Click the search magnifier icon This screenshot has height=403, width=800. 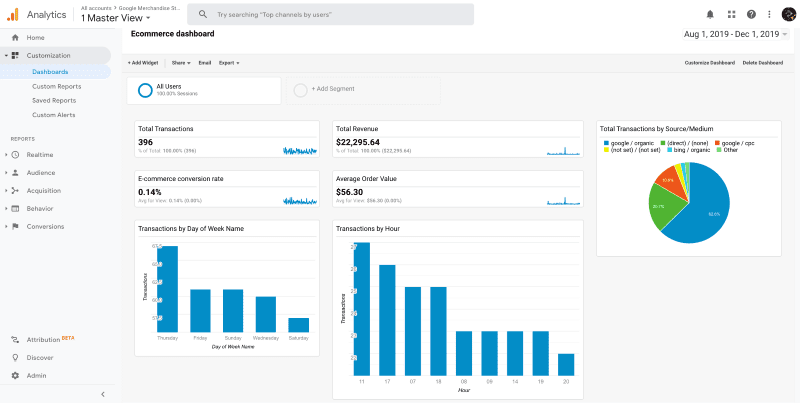pyautogui.click(x=203, y=14)
